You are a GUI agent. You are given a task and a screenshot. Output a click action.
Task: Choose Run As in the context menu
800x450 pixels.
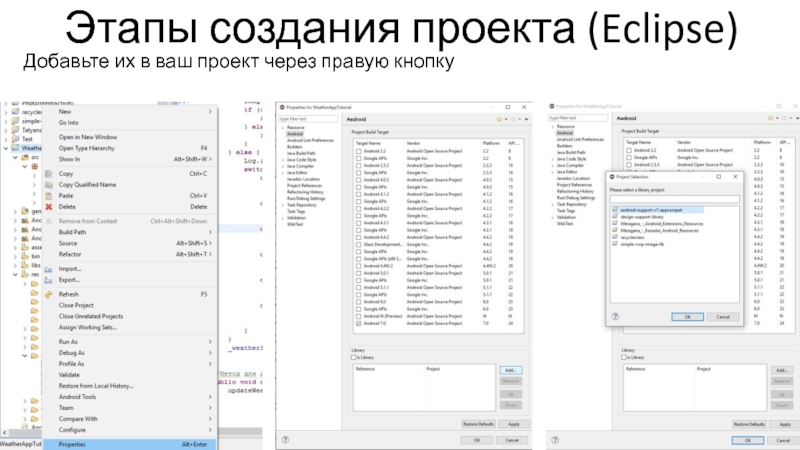click(x=130, y=342)
